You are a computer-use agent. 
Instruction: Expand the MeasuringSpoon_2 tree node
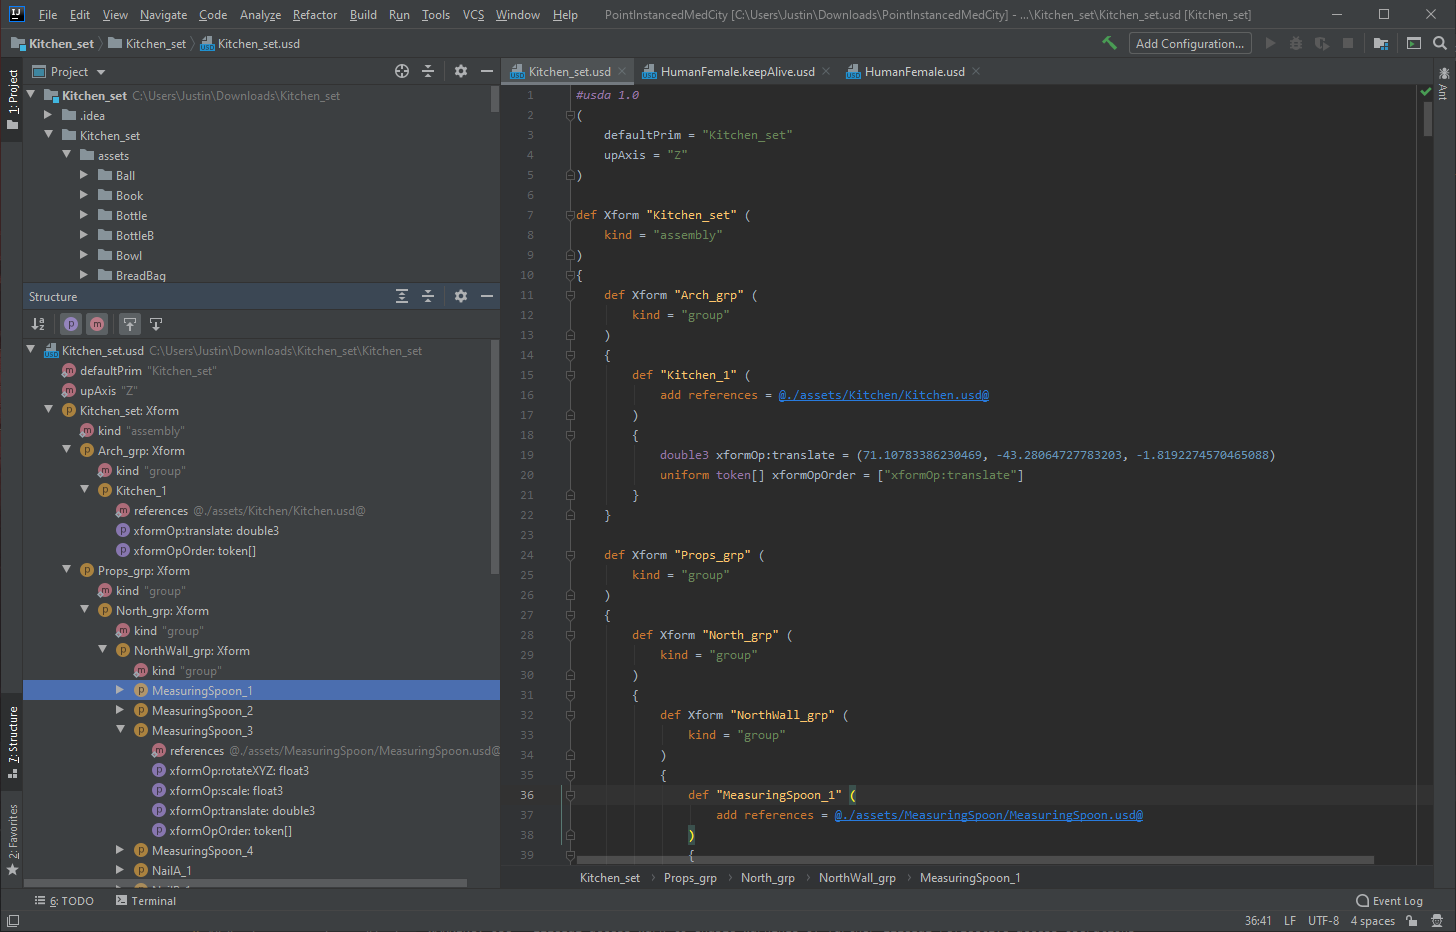[x=120, y=710]
